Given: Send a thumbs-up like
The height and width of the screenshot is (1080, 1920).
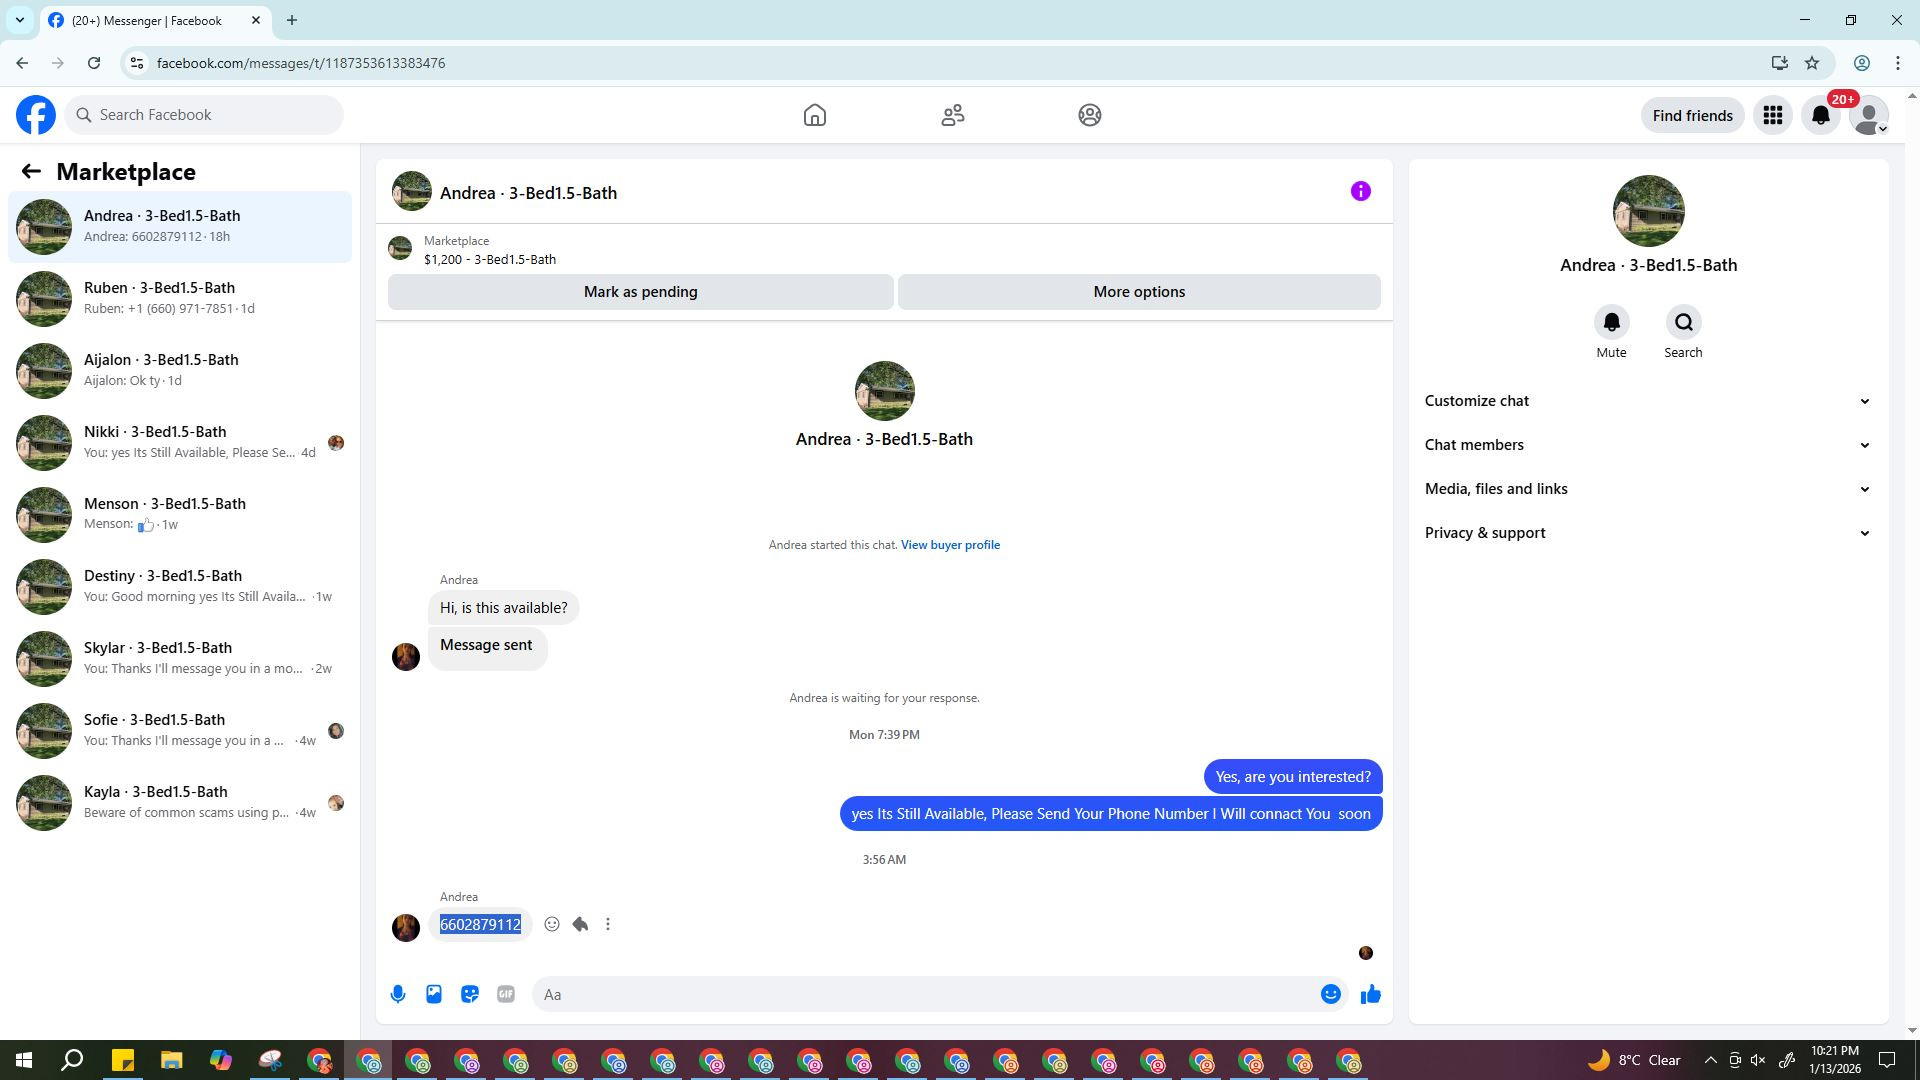Looking at the screenshot, I should 1370,994.
